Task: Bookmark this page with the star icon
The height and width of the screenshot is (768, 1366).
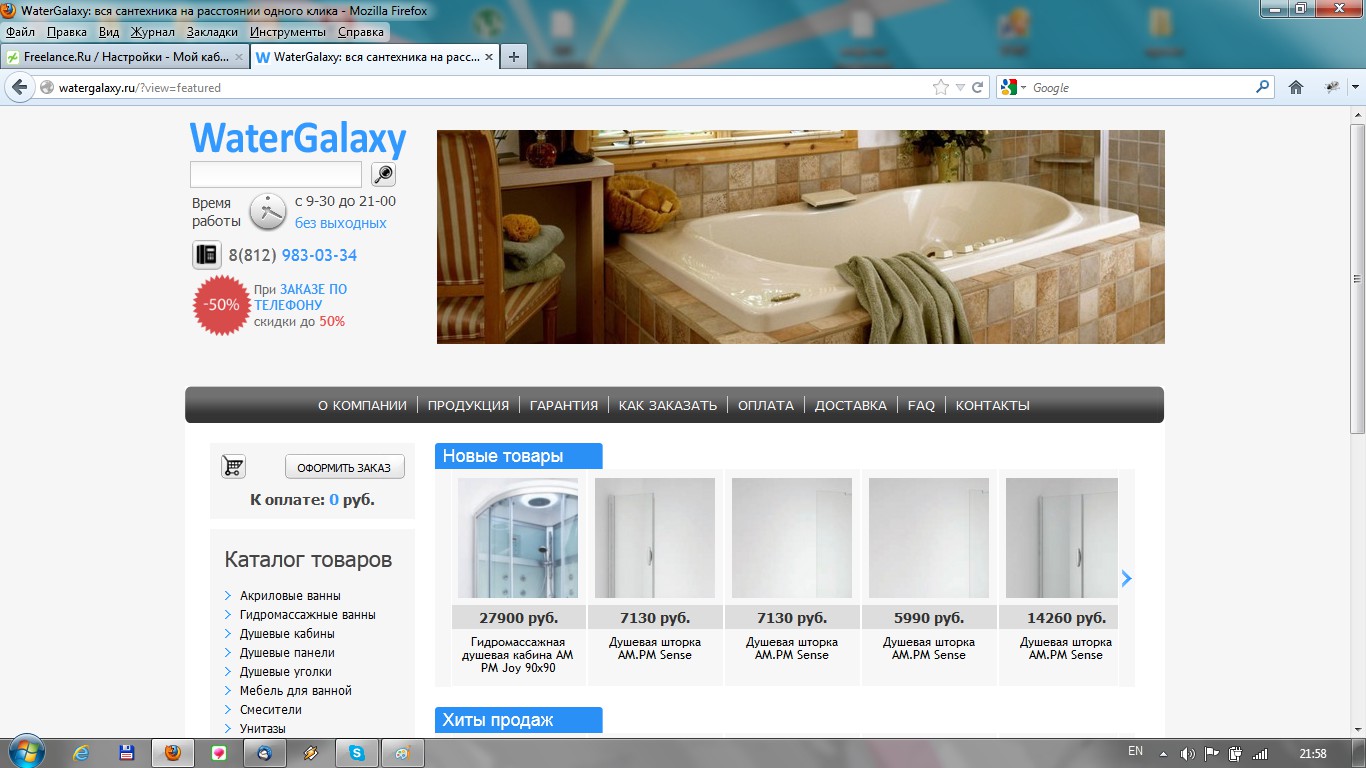Action: [940, 87]
